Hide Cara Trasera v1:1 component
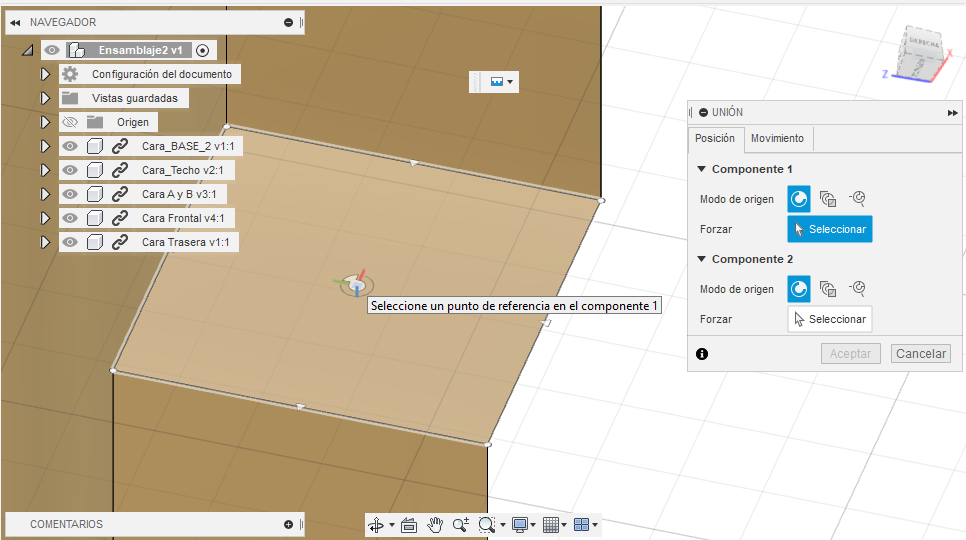This screenshot has height=540, width=966. (70, 242)
